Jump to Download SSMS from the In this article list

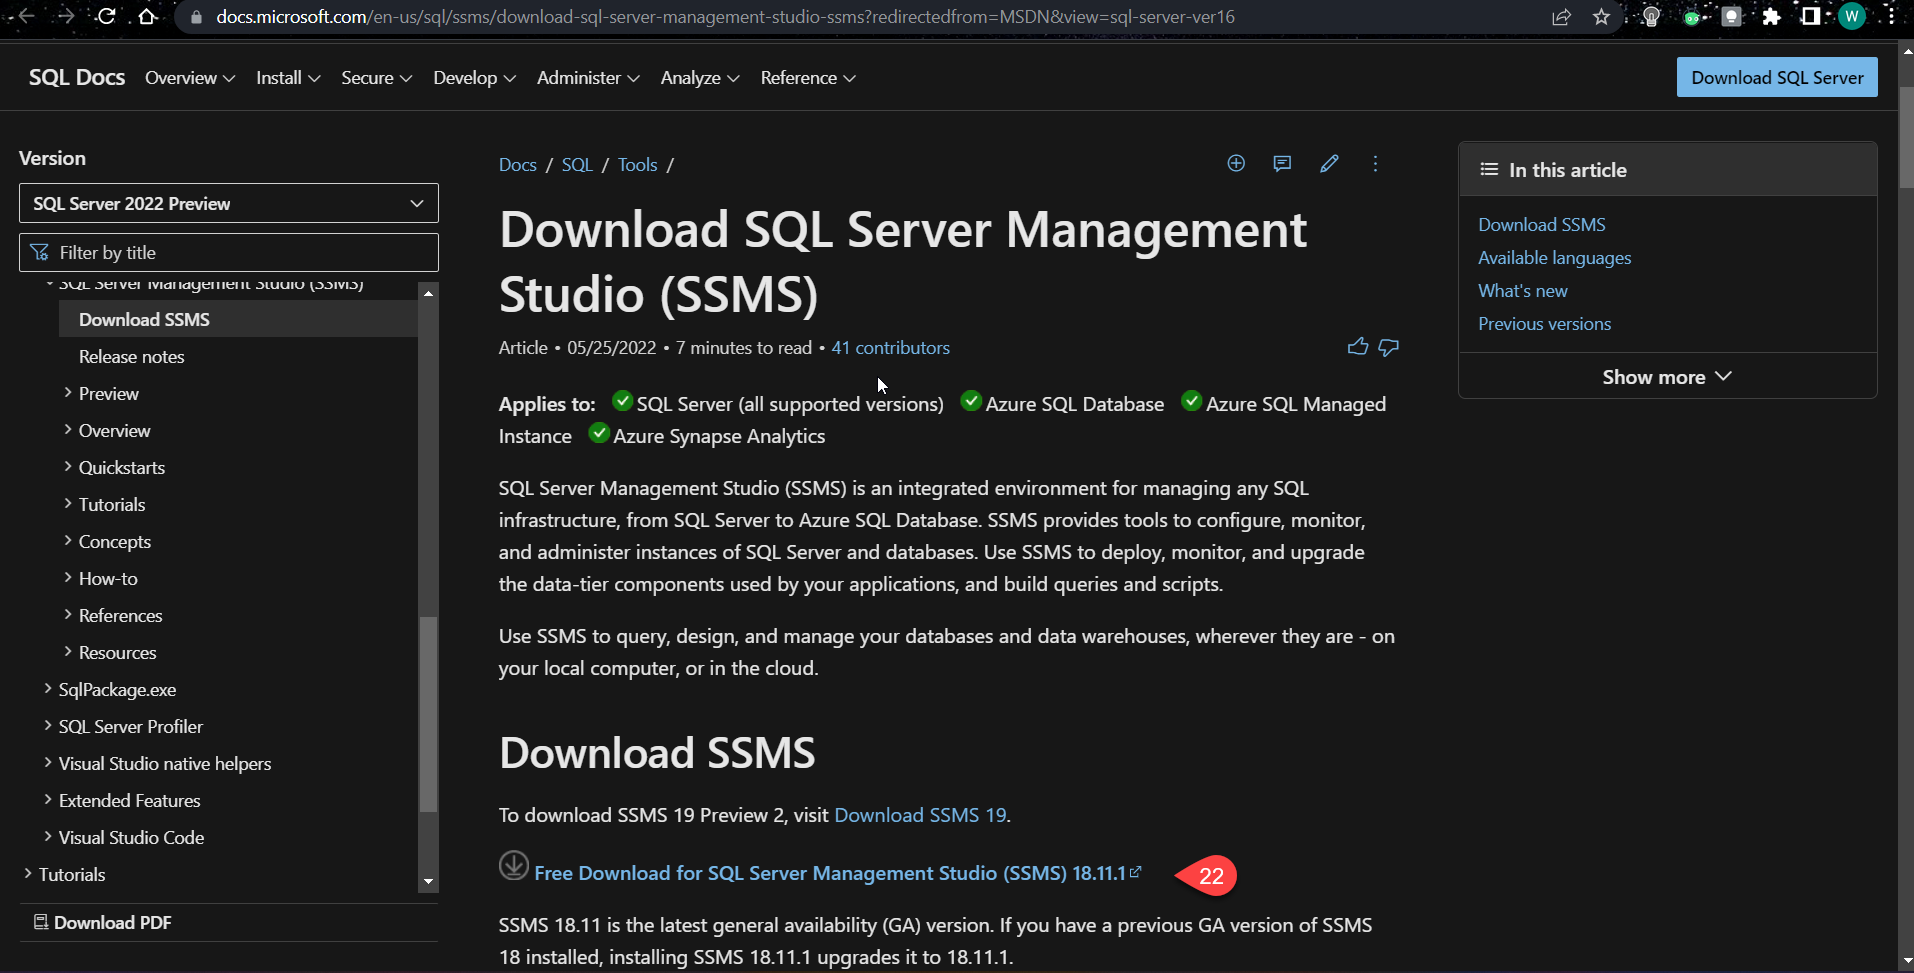pyautogui.click(x=1541, y=224)
